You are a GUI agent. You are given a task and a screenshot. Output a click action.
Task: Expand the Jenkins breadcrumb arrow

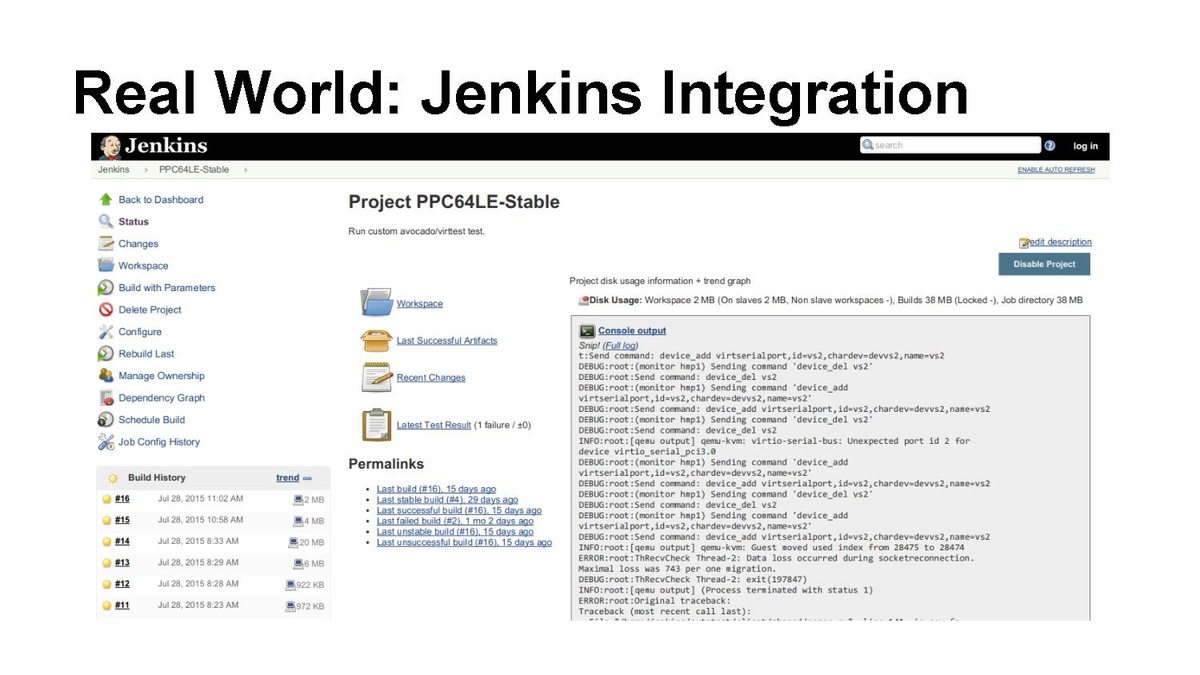(145, 170)
